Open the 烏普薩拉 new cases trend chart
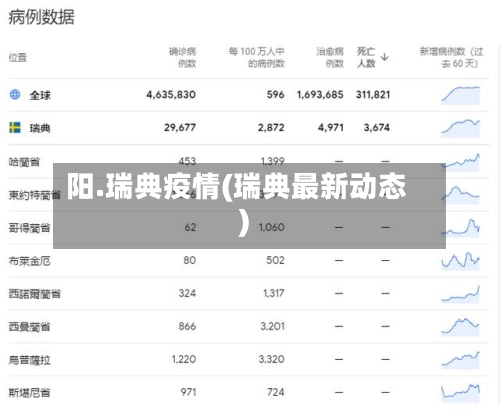The height and width of the screenshot is (413, 500). point(461,359)
